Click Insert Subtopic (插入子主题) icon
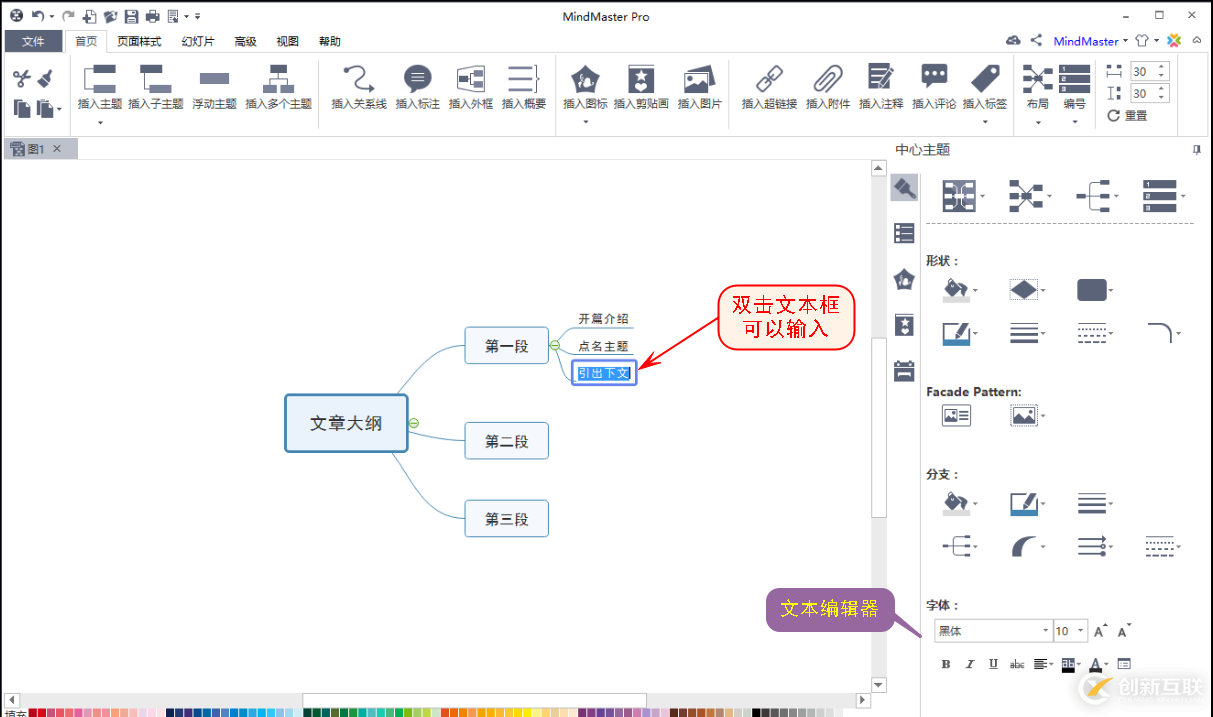The width and height of the screenshot is (1213, 717). (155, 78)
